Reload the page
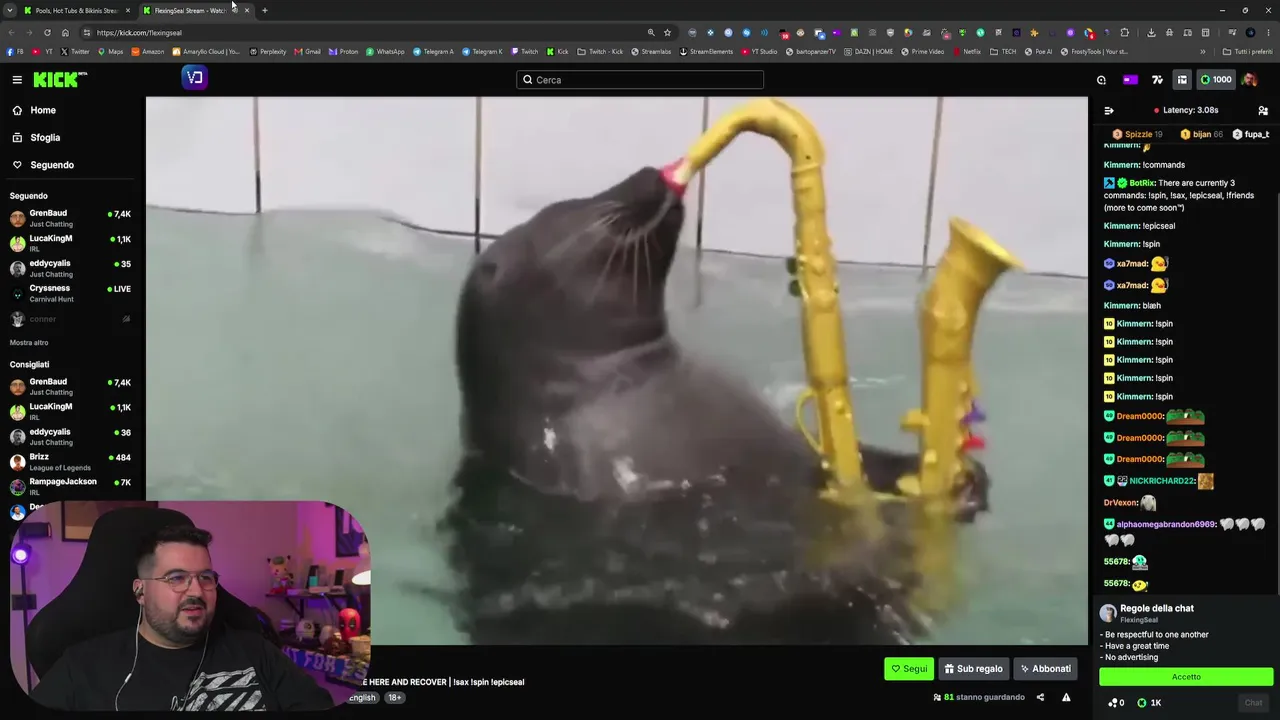1280x720 pixels. pyautogui.click(x=47, y=33)
